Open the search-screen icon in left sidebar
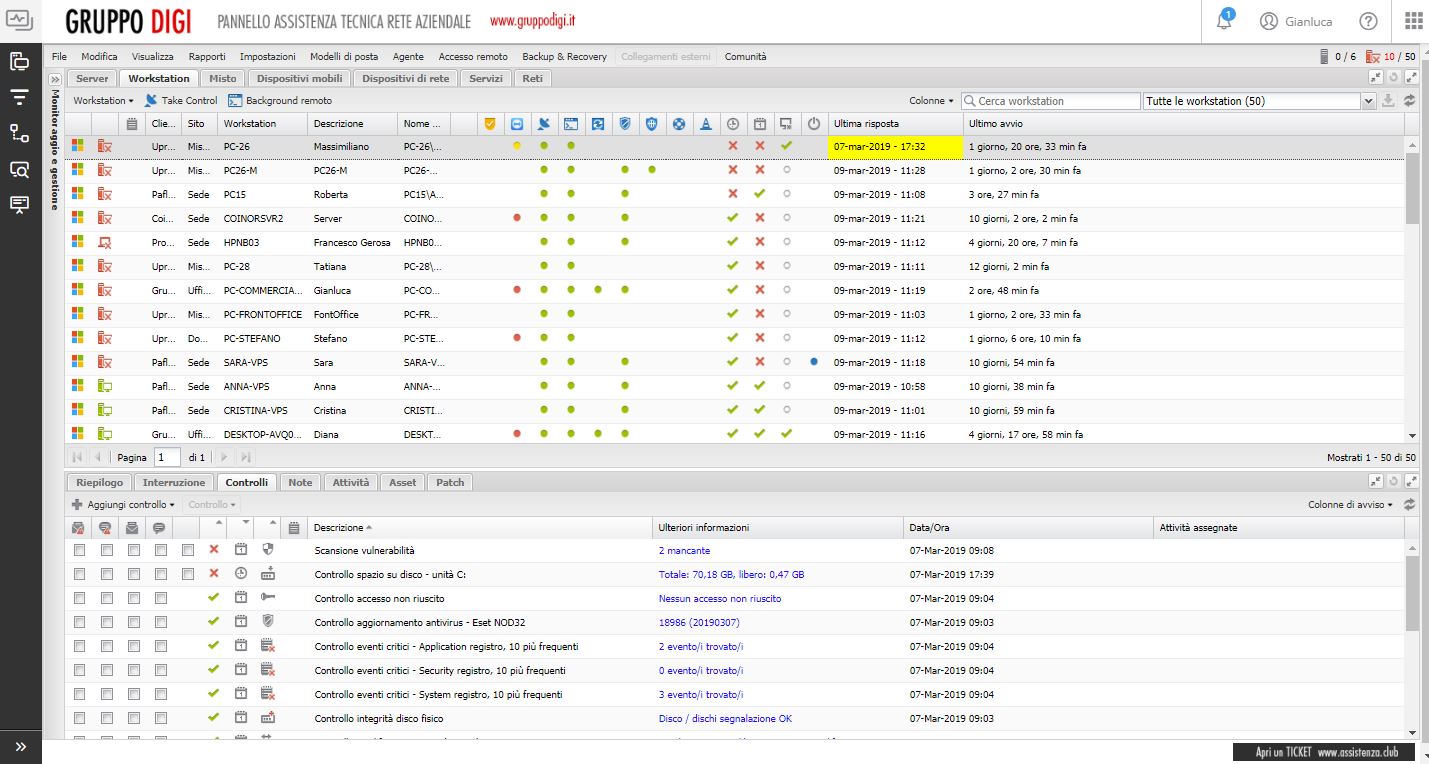Viewport: 1429px width, 764px height. tap(20, 168)
